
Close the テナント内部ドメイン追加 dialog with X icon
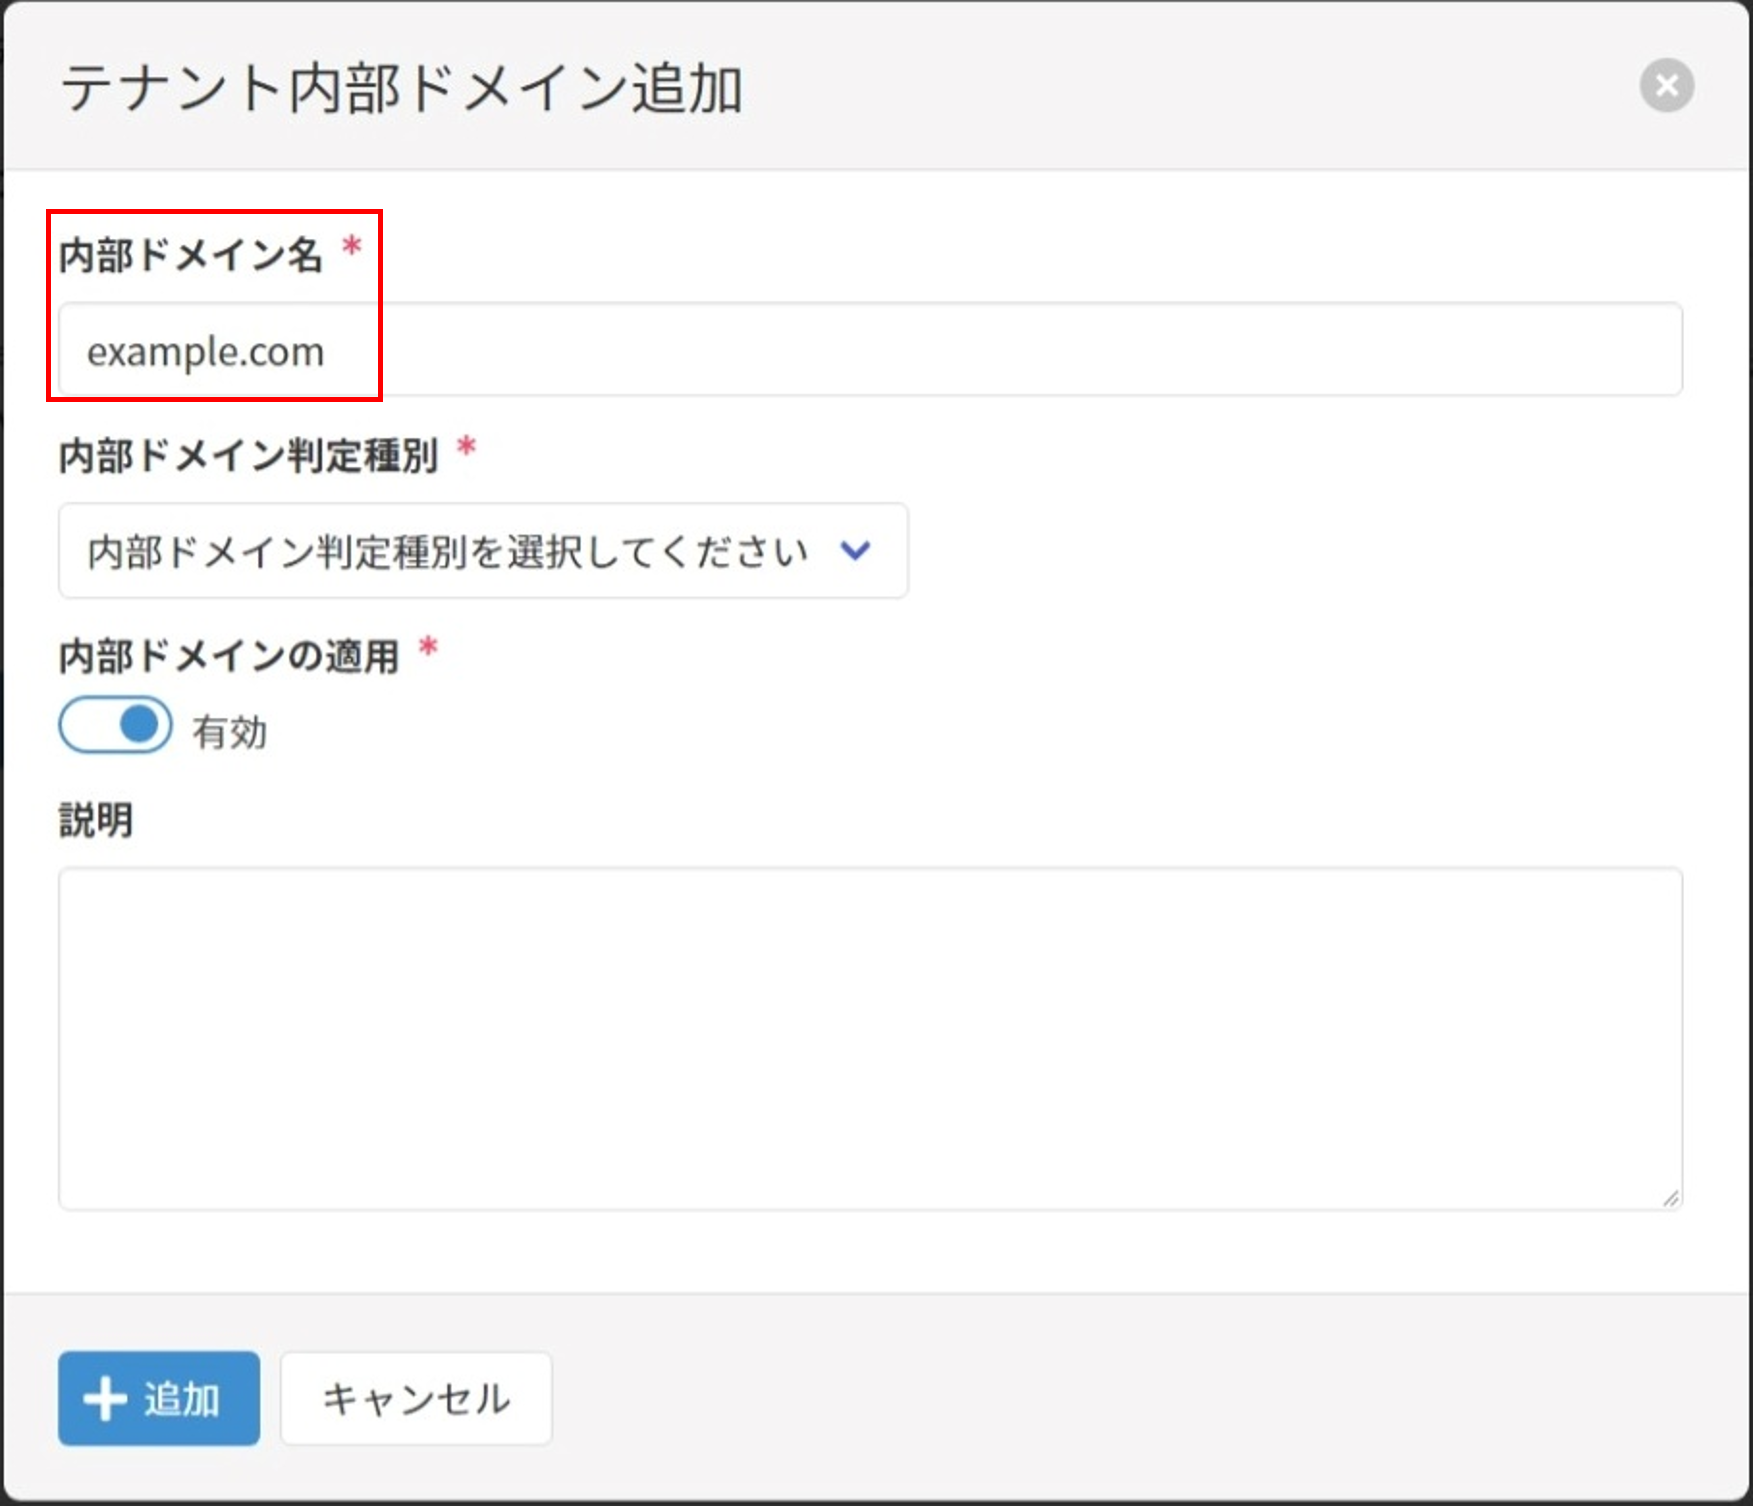pyautogui.click(x=1666, y=86)
